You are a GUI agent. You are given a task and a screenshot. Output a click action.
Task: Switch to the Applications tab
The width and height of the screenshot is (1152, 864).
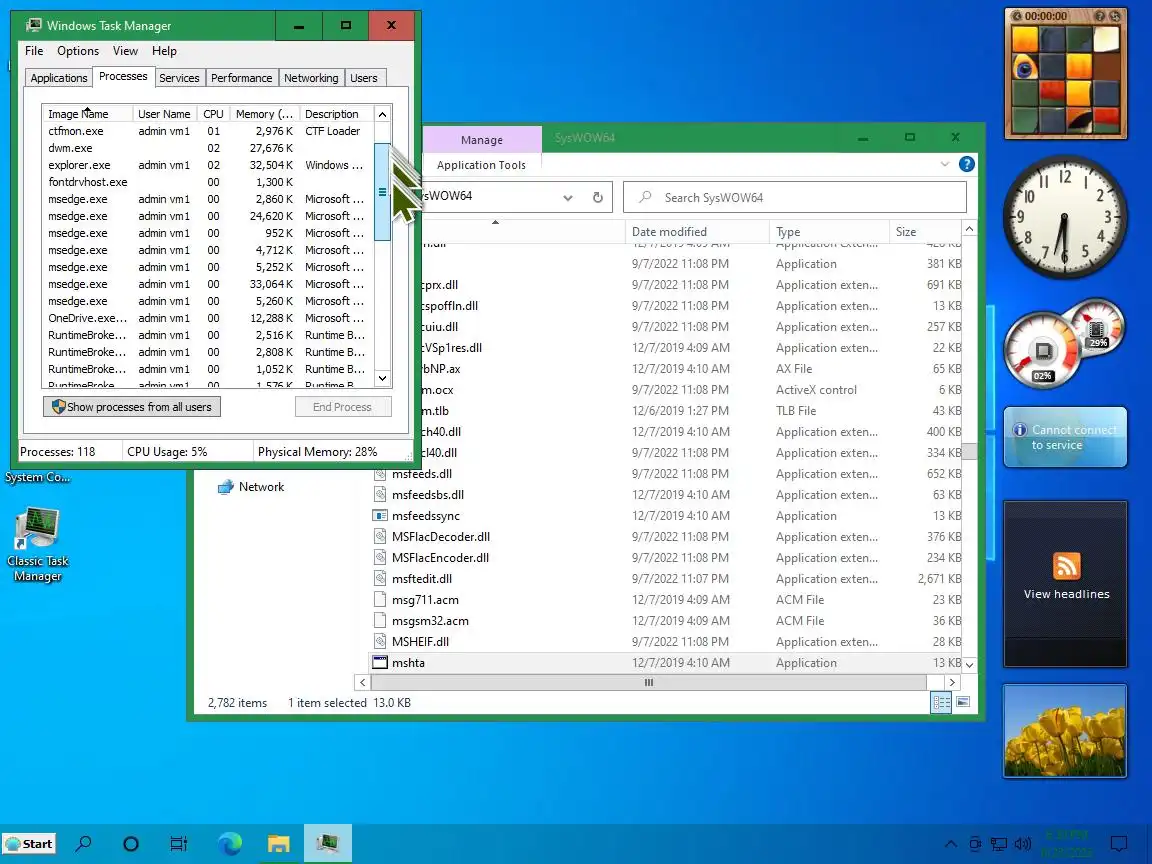59,78
